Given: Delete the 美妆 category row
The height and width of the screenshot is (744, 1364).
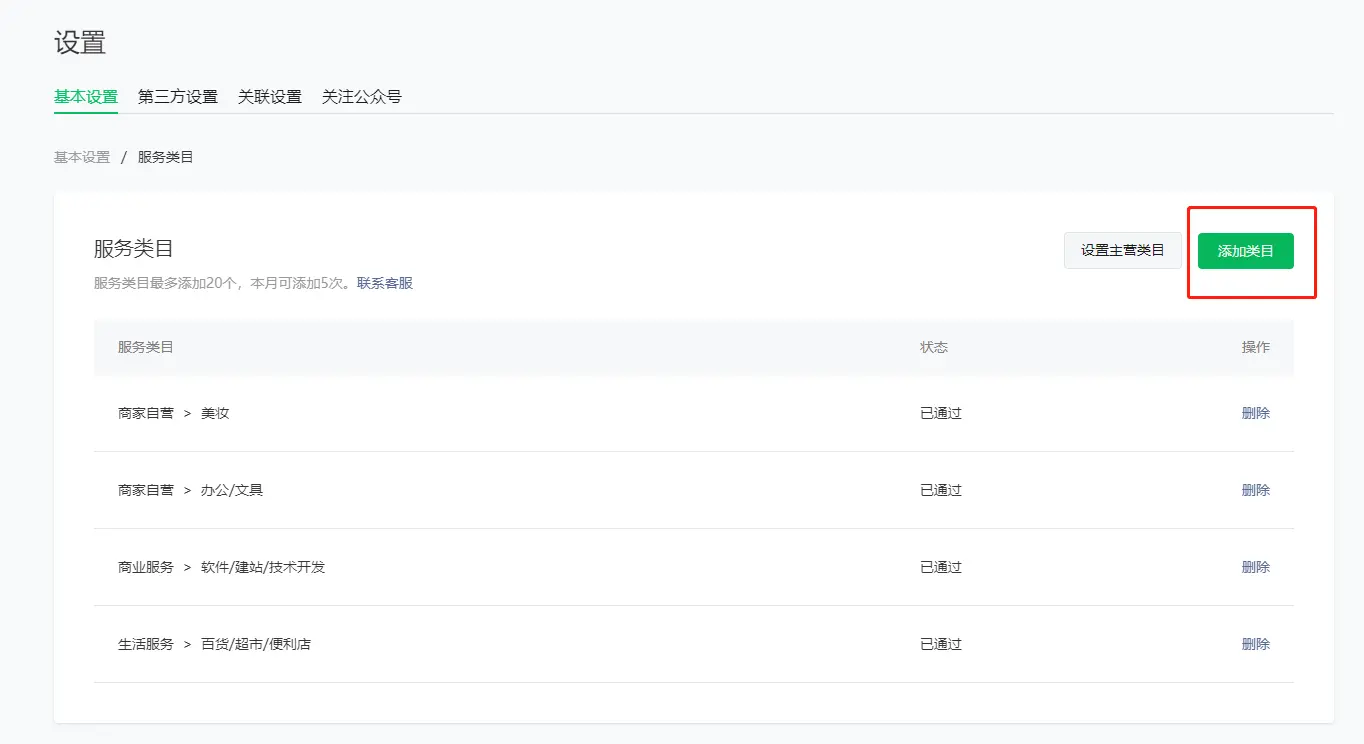Looking at the screenshot, I should pyautogui.click(x=1255, y=413).
